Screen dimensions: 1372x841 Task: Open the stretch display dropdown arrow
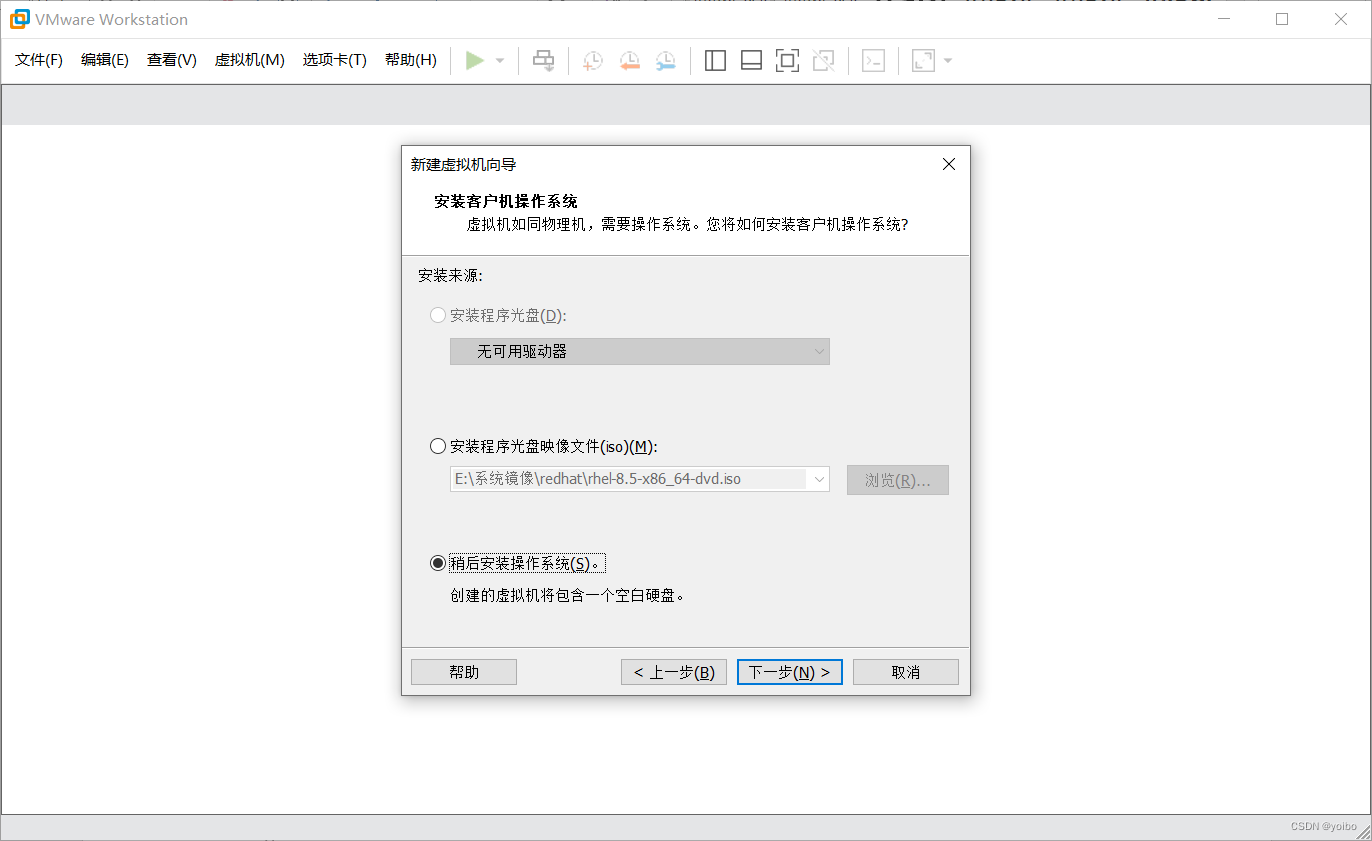coord(948,61)
